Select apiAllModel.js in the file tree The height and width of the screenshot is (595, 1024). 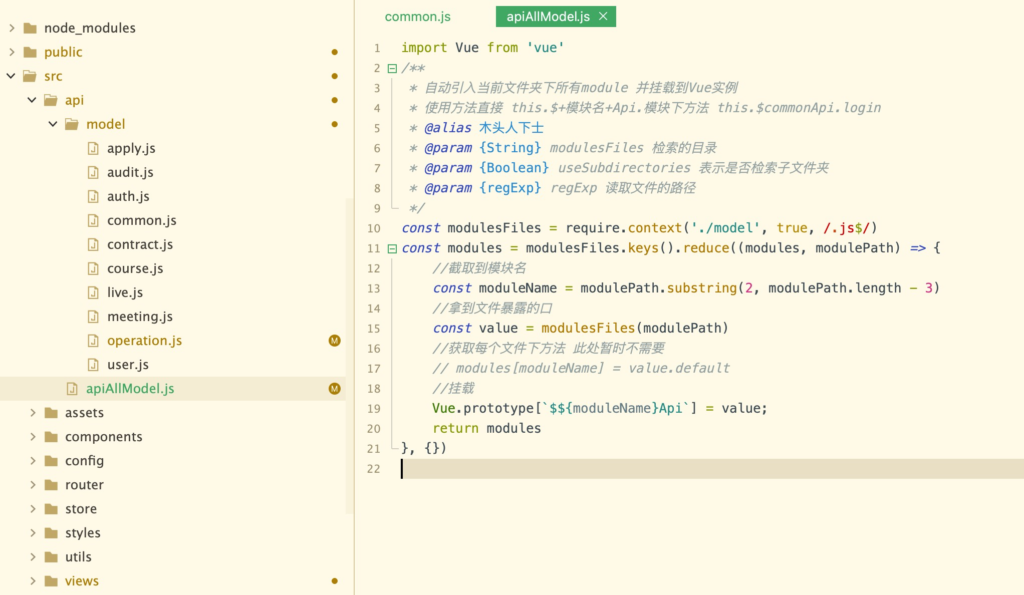(x=130, y=389)
